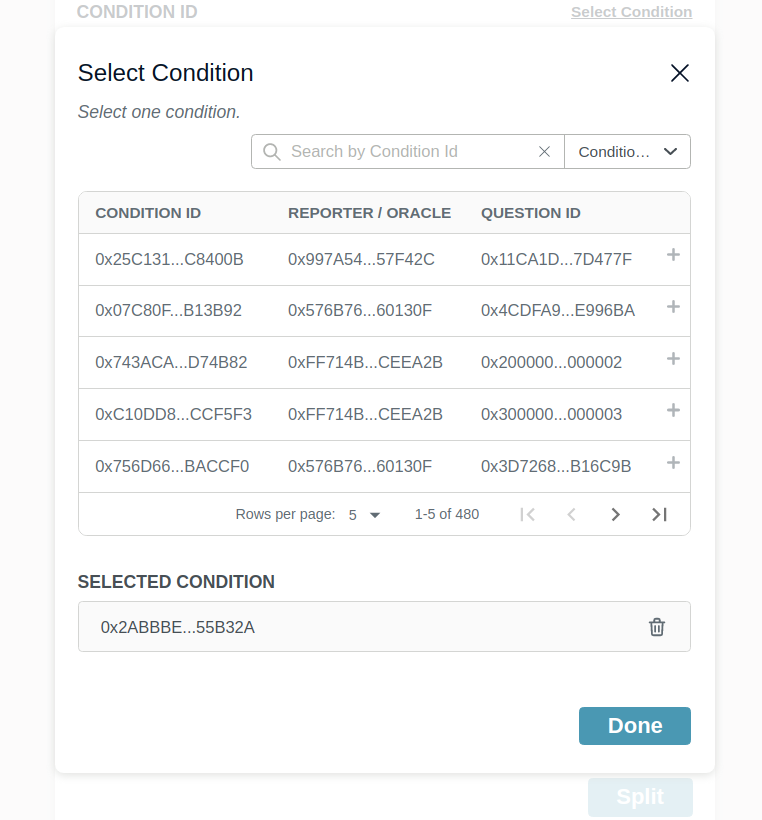Add condition 0x07C80F...B13B92 with plus icon
The image size is (762, 820).
673,307
